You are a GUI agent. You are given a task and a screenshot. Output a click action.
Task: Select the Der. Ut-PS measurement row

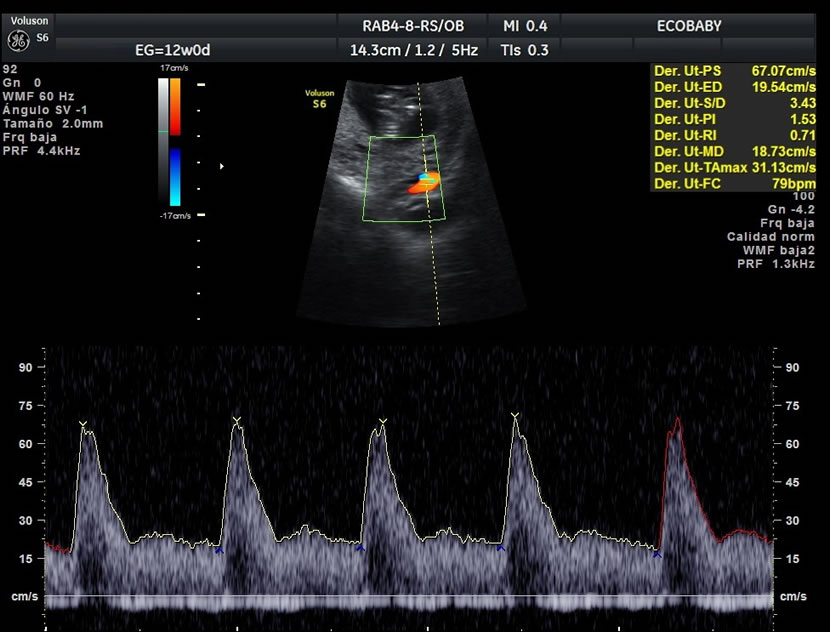point(734,71)
